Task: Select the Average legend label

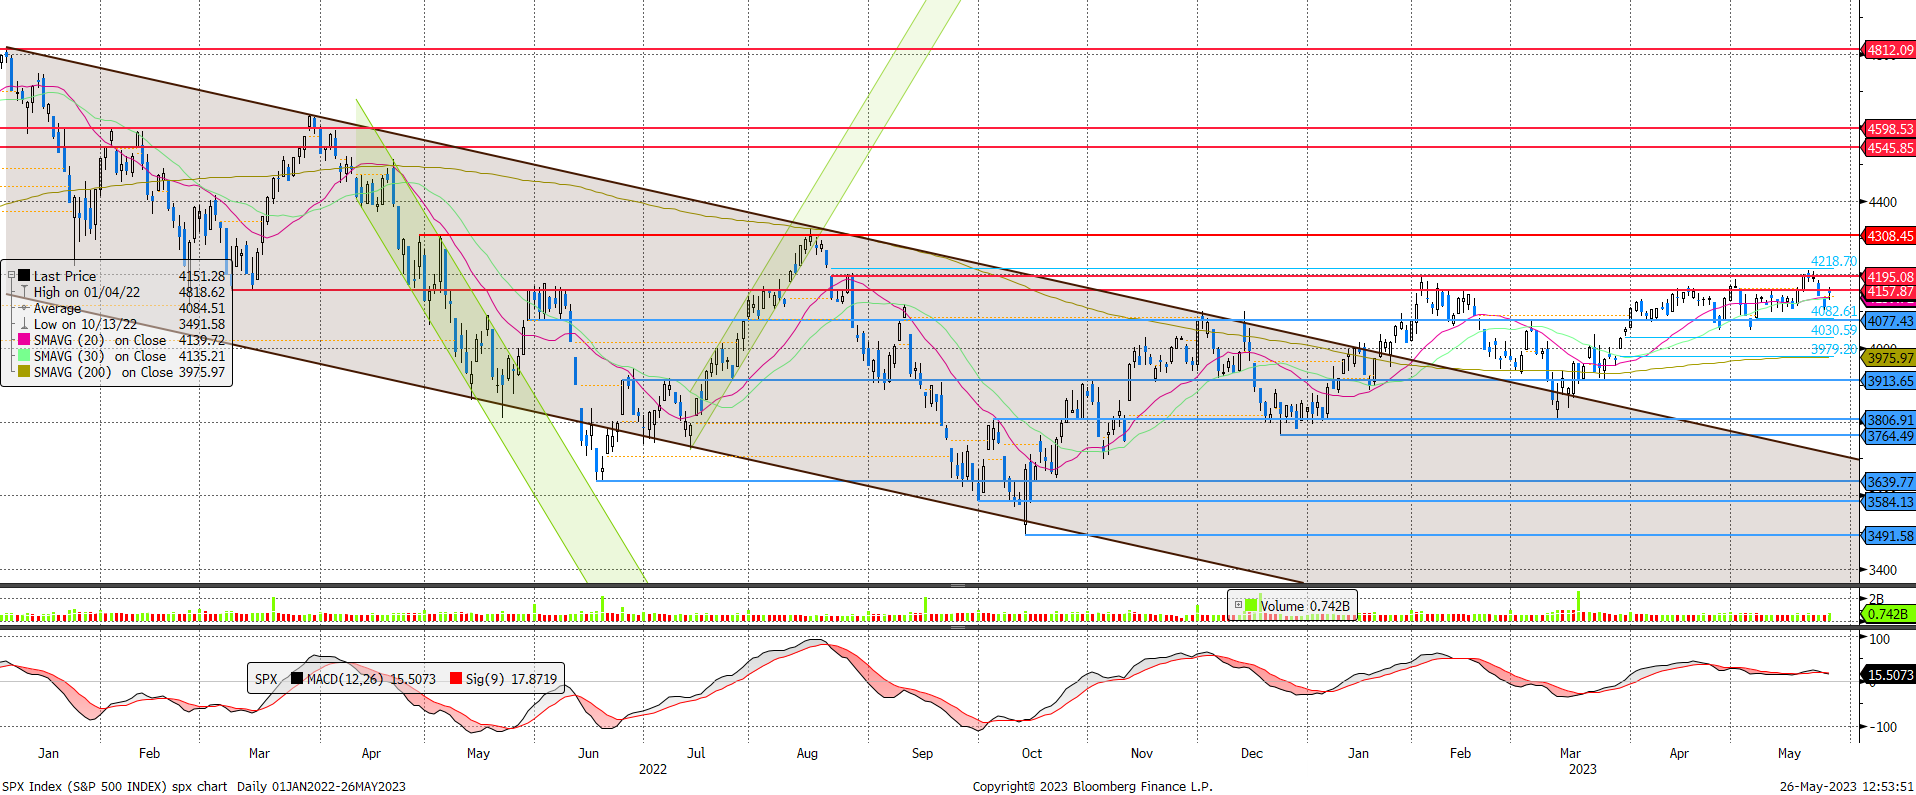Action: pyautogui.click(x=57, y=308)
